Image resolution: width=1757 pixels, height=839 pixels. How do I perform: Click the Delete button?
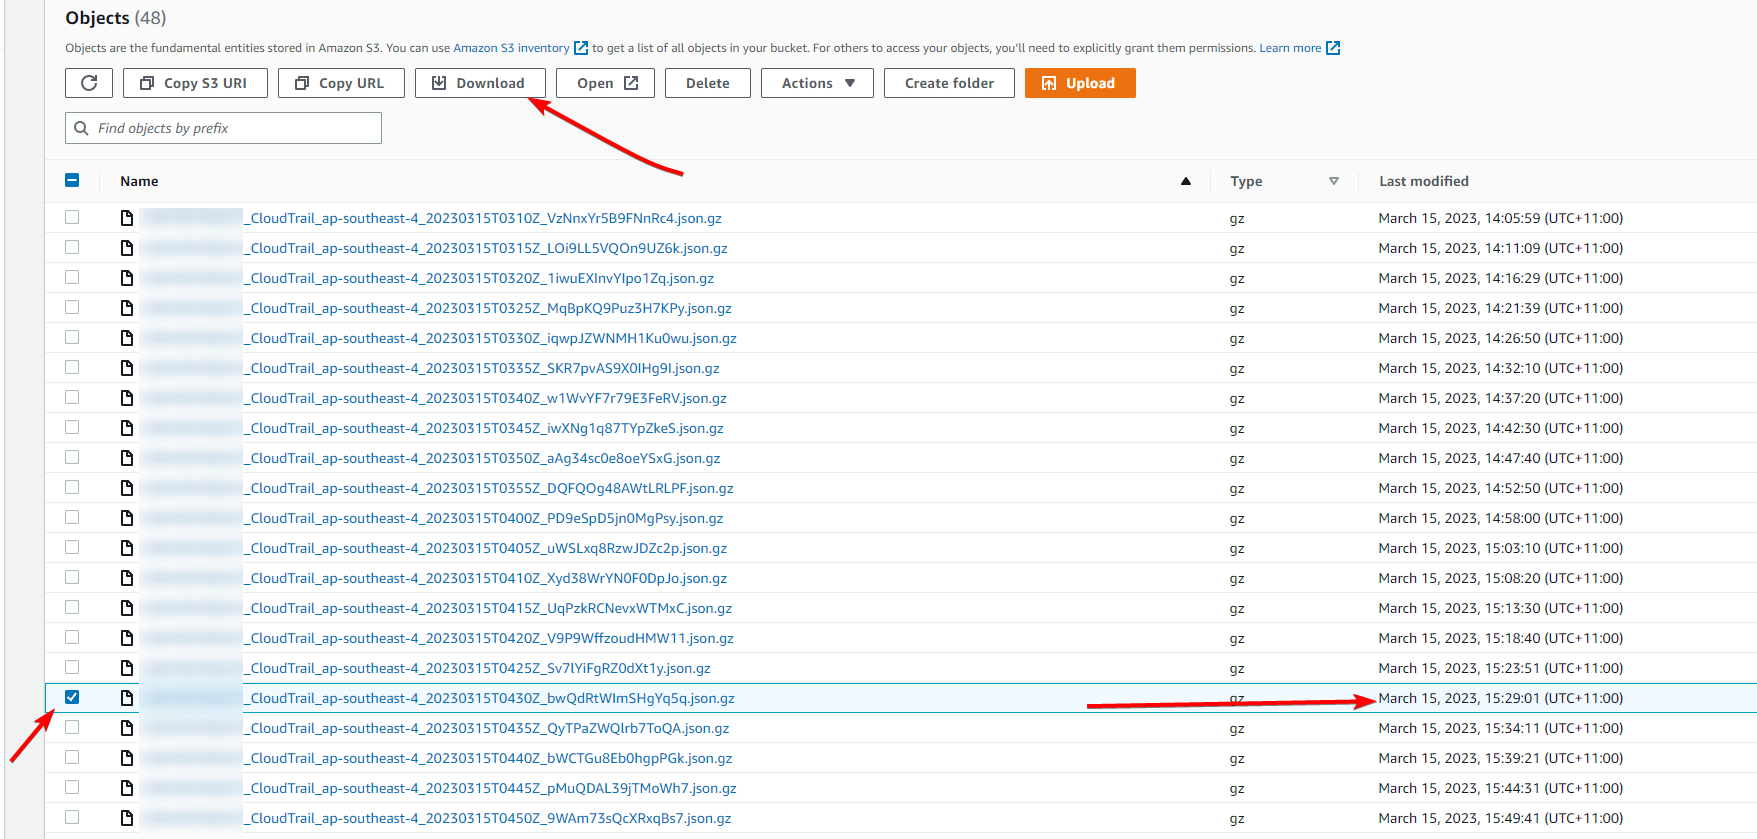[x=708, y=83]
